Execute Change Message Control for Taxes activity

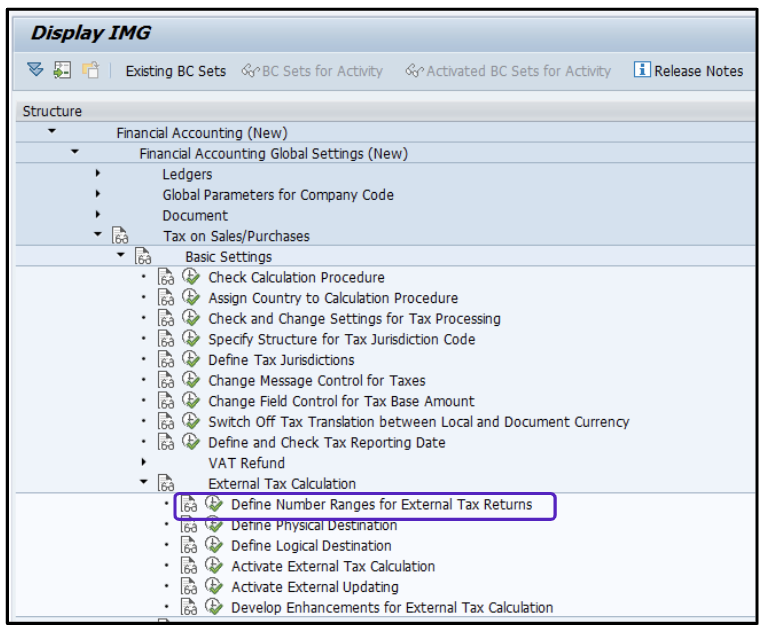[191, 380]
